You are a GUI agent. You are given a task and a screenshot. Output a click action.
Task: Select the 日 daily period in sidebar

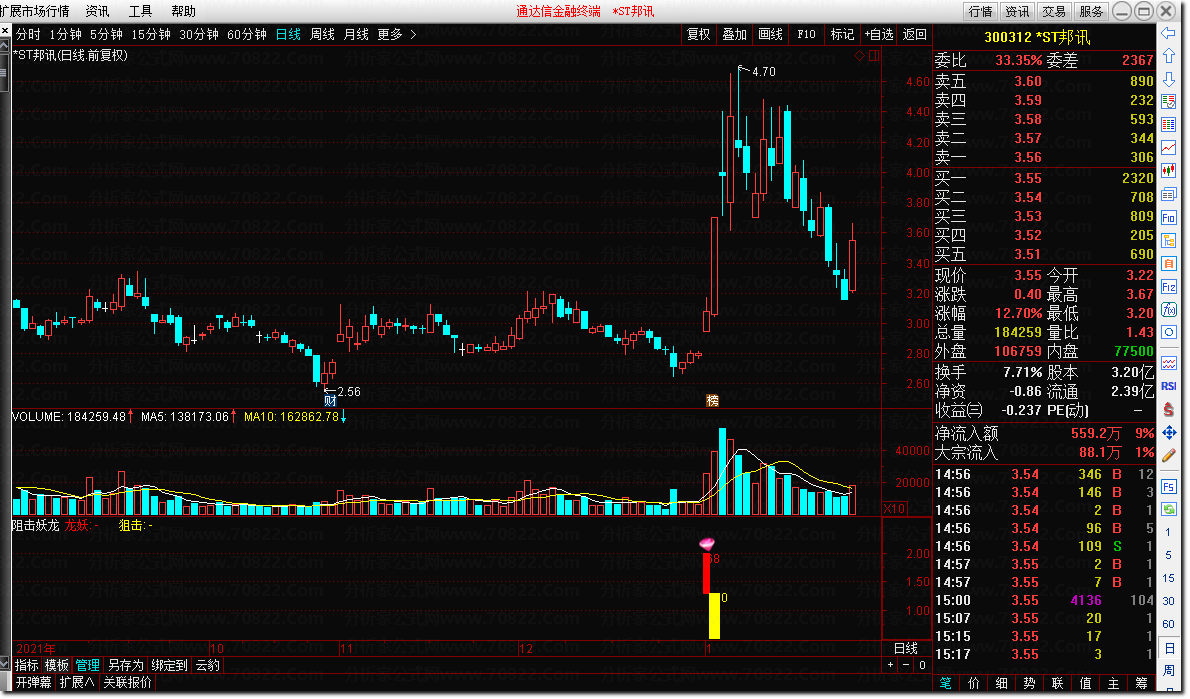[1169, 648]
